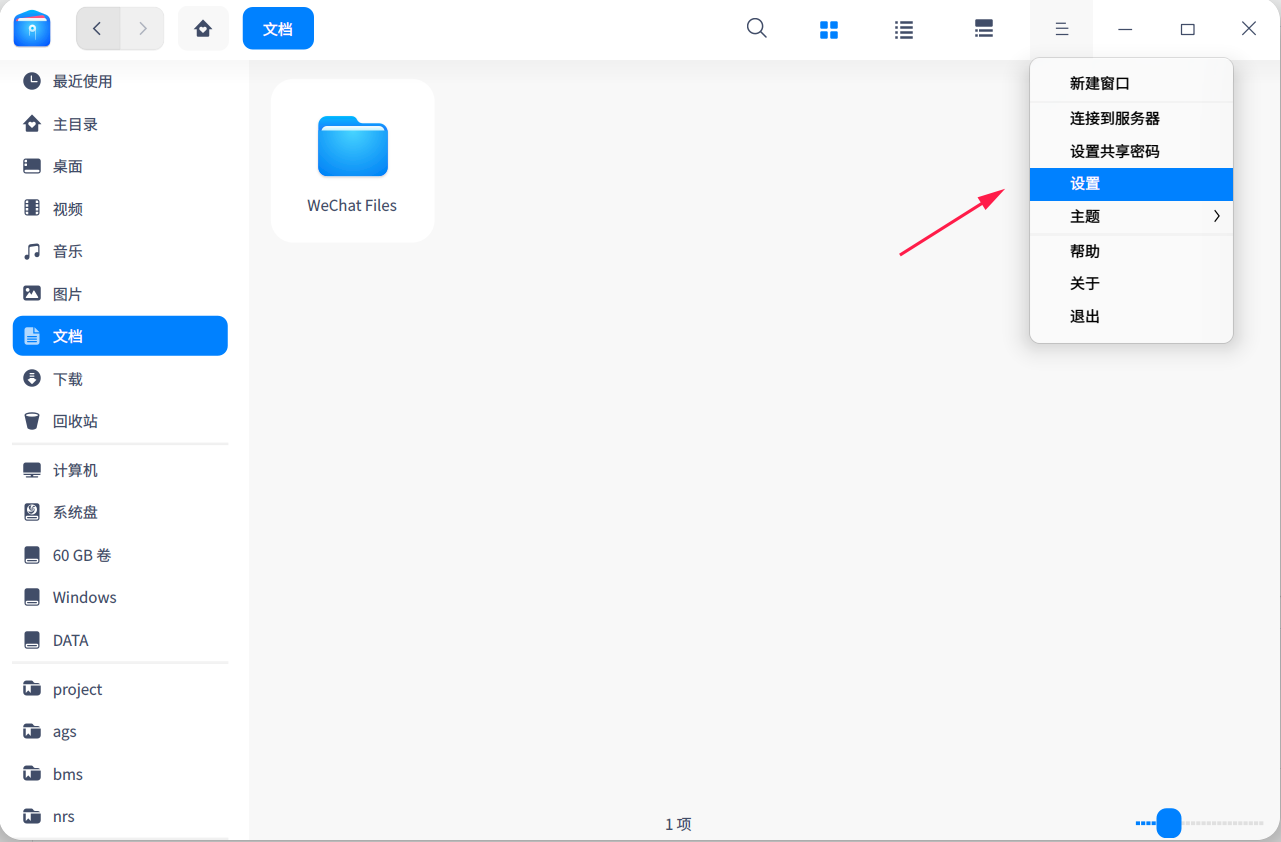Image resolution: width=1281 pixels, height=842 pixels.
Task: Click the home directory breadcrumb icon
Action: click(x=203, y=28)
